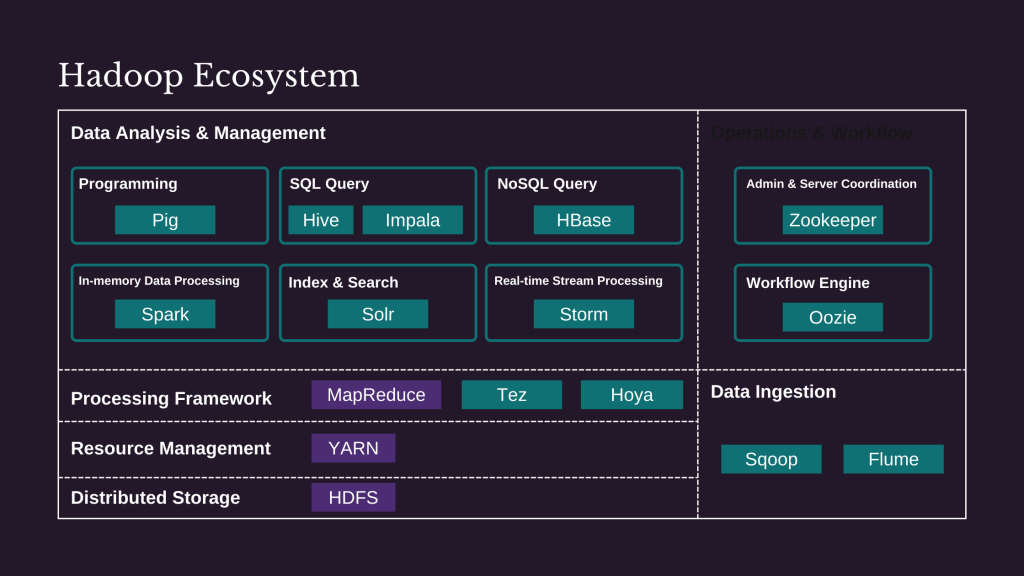The width and height of the screenshot is (1024, 576).
Task: Select the Hoya box
Action: 631,395
